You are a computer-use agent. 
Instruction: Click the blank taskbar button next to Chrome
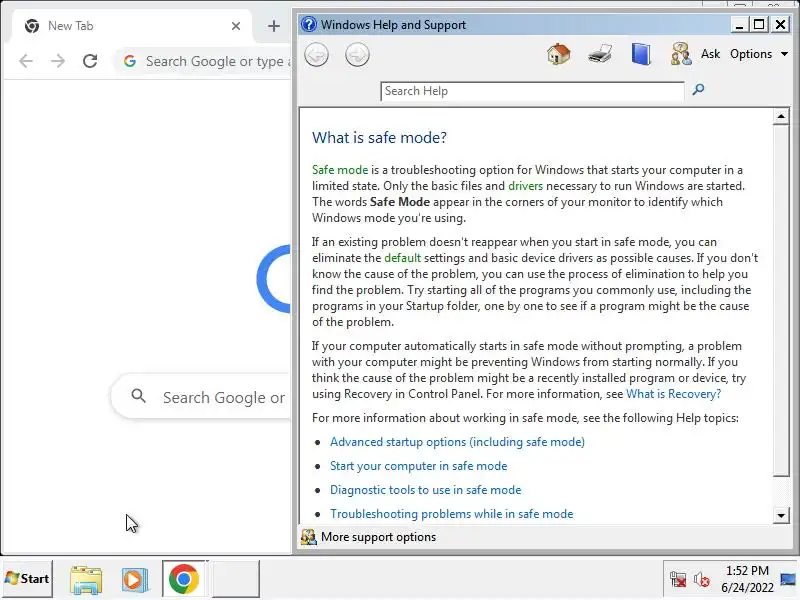[236, 579]
